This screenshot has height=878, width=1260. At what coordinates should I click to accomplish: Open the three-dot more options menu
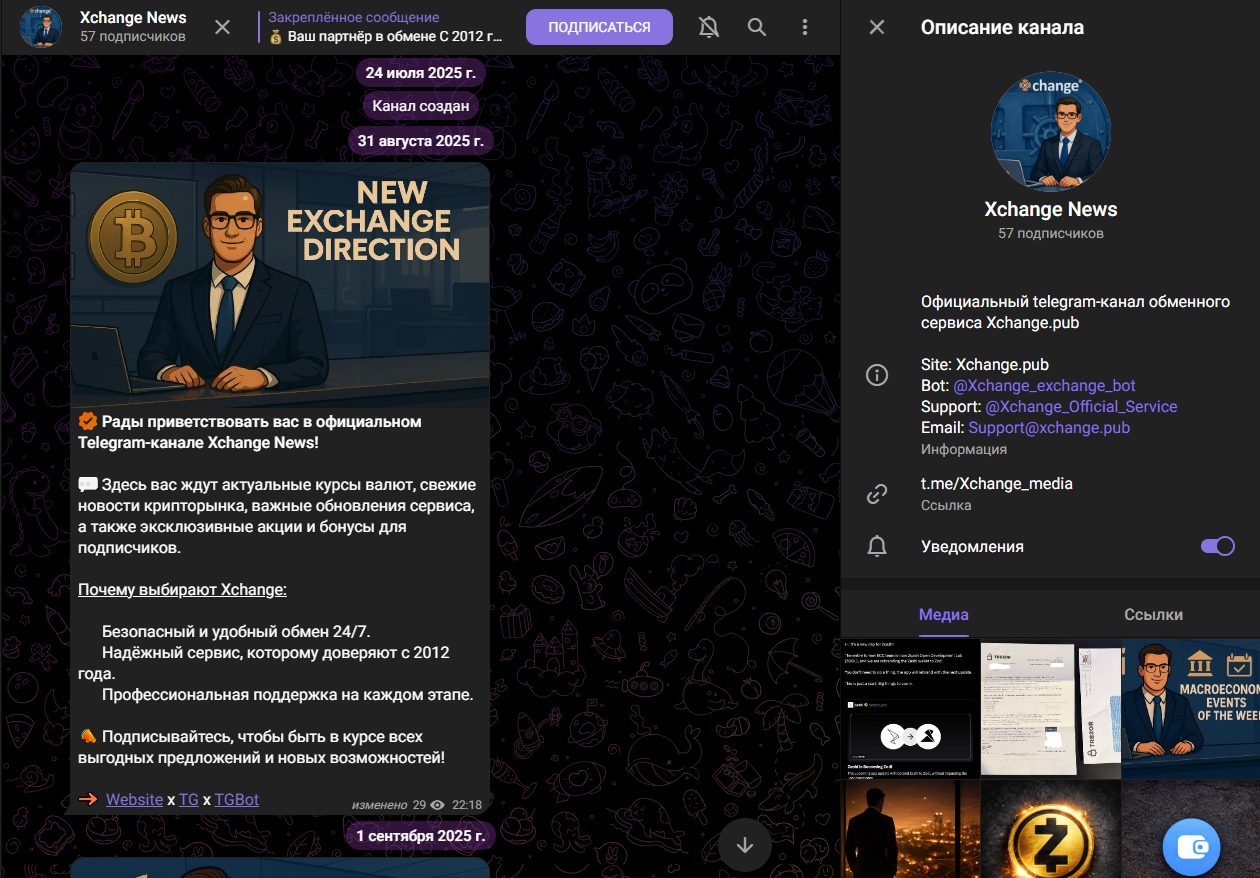coord(805,28)
